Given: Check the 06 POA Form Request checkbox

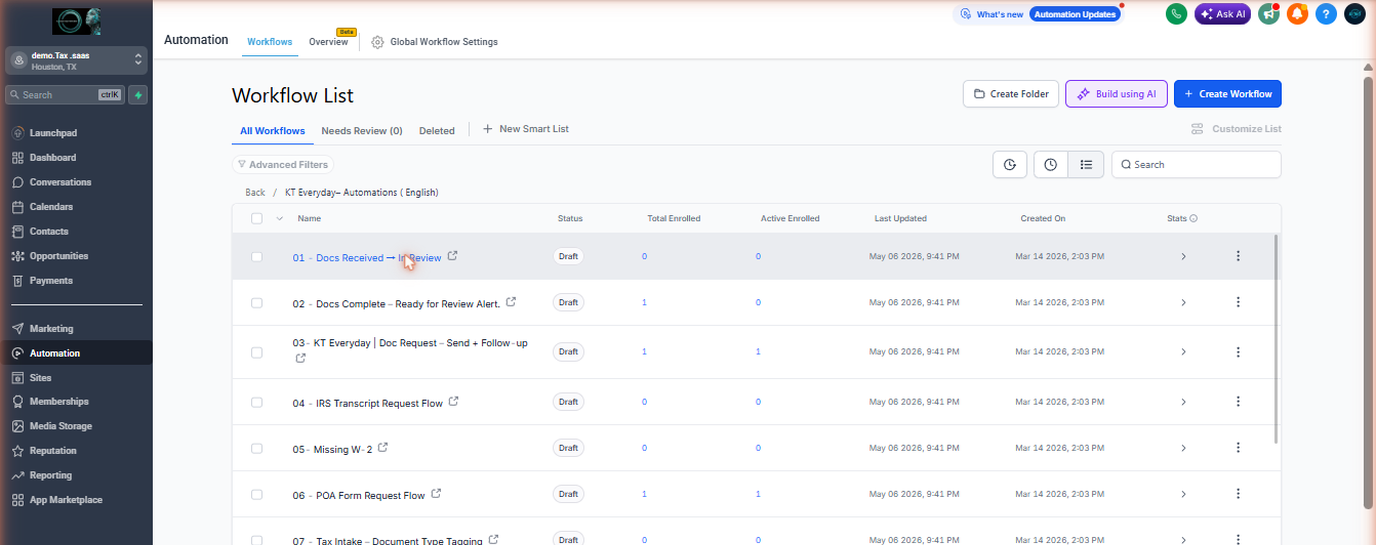Looking at the screenshot, I should coord(257,494).
